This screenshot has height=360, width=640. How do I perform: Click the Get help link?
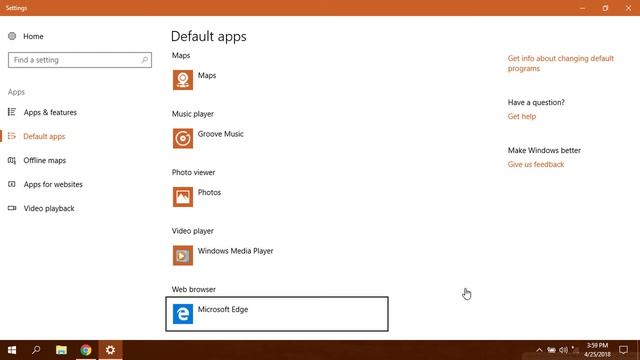[522, 116]
